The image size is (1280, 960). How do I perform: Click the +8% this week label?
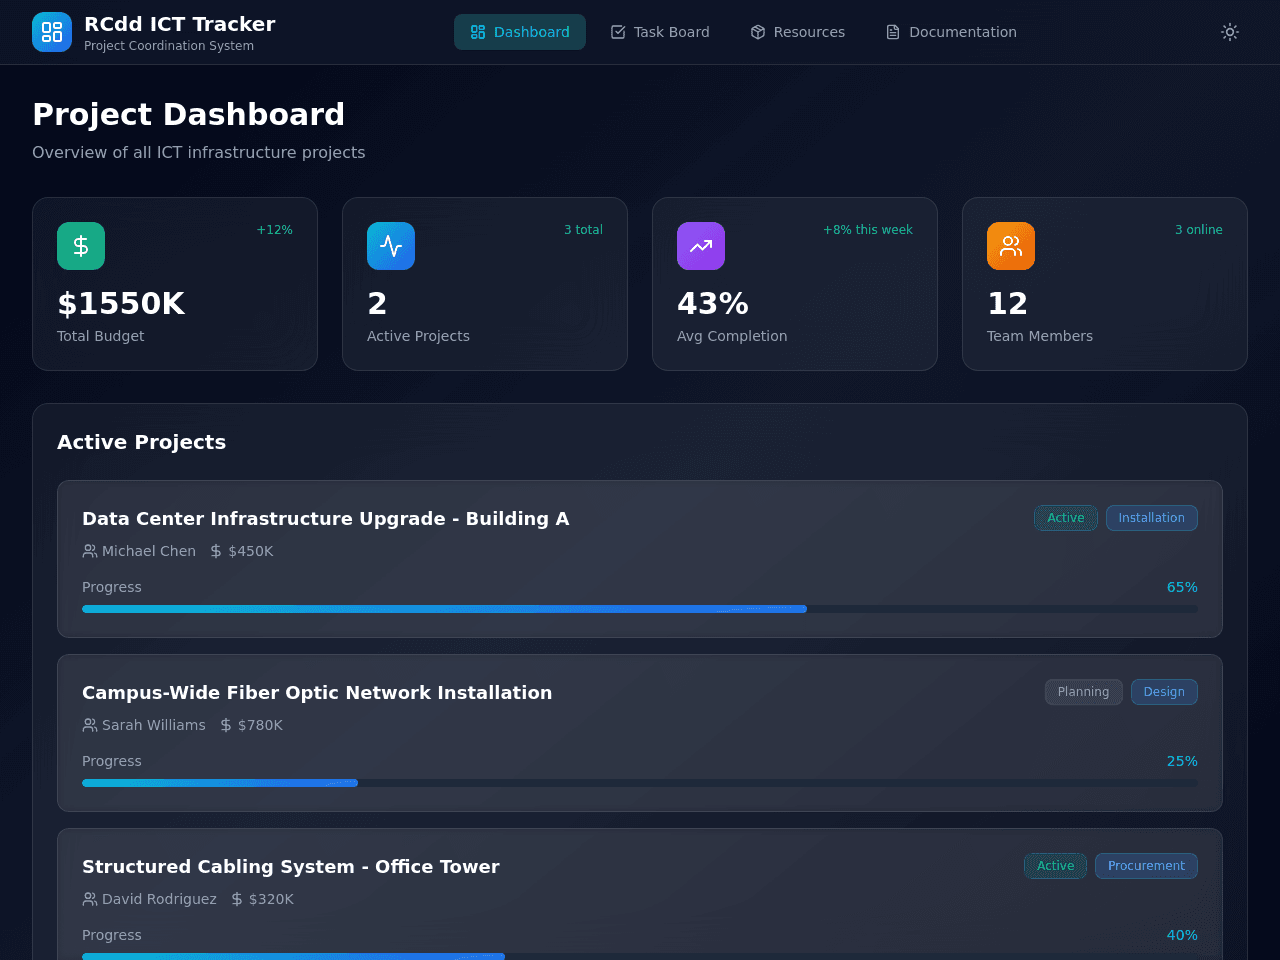click(x=868, y=230)
